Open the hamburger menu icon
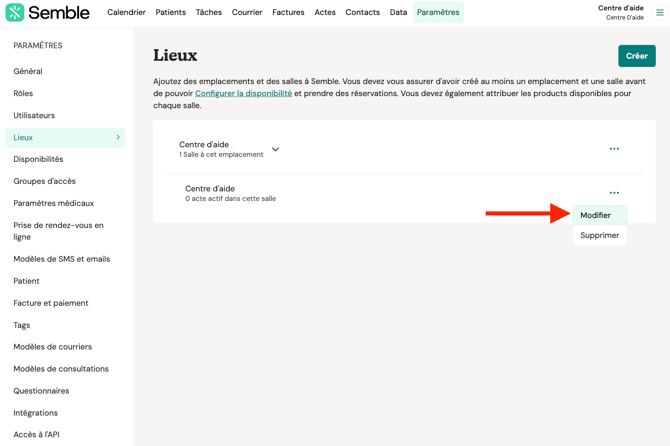 [x=660, y=13]
